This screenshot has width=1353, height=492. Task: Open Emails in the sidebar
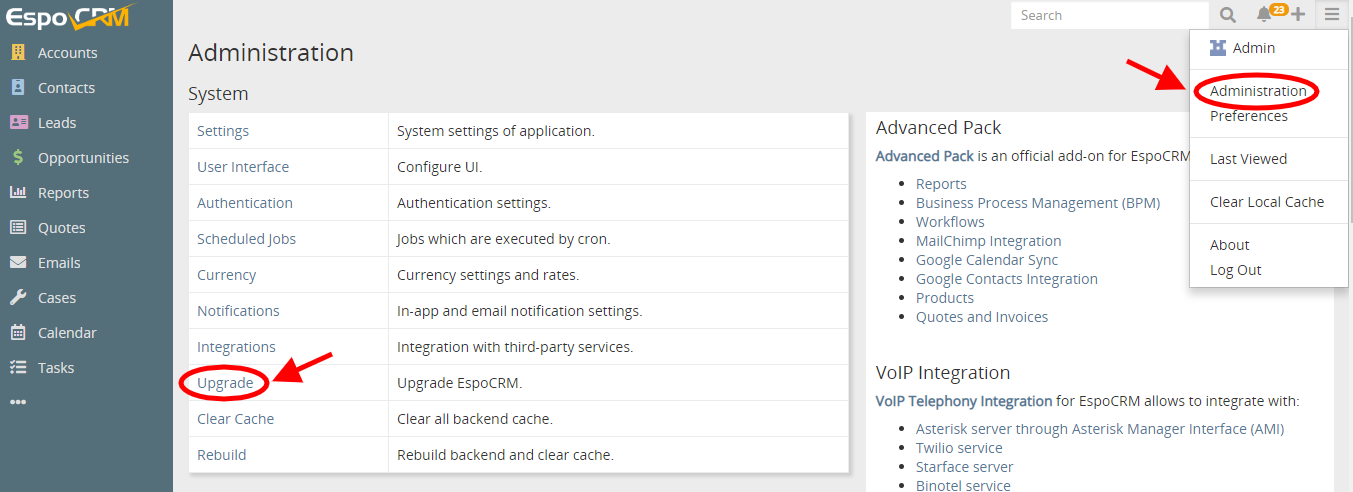[x=59, y=263]
